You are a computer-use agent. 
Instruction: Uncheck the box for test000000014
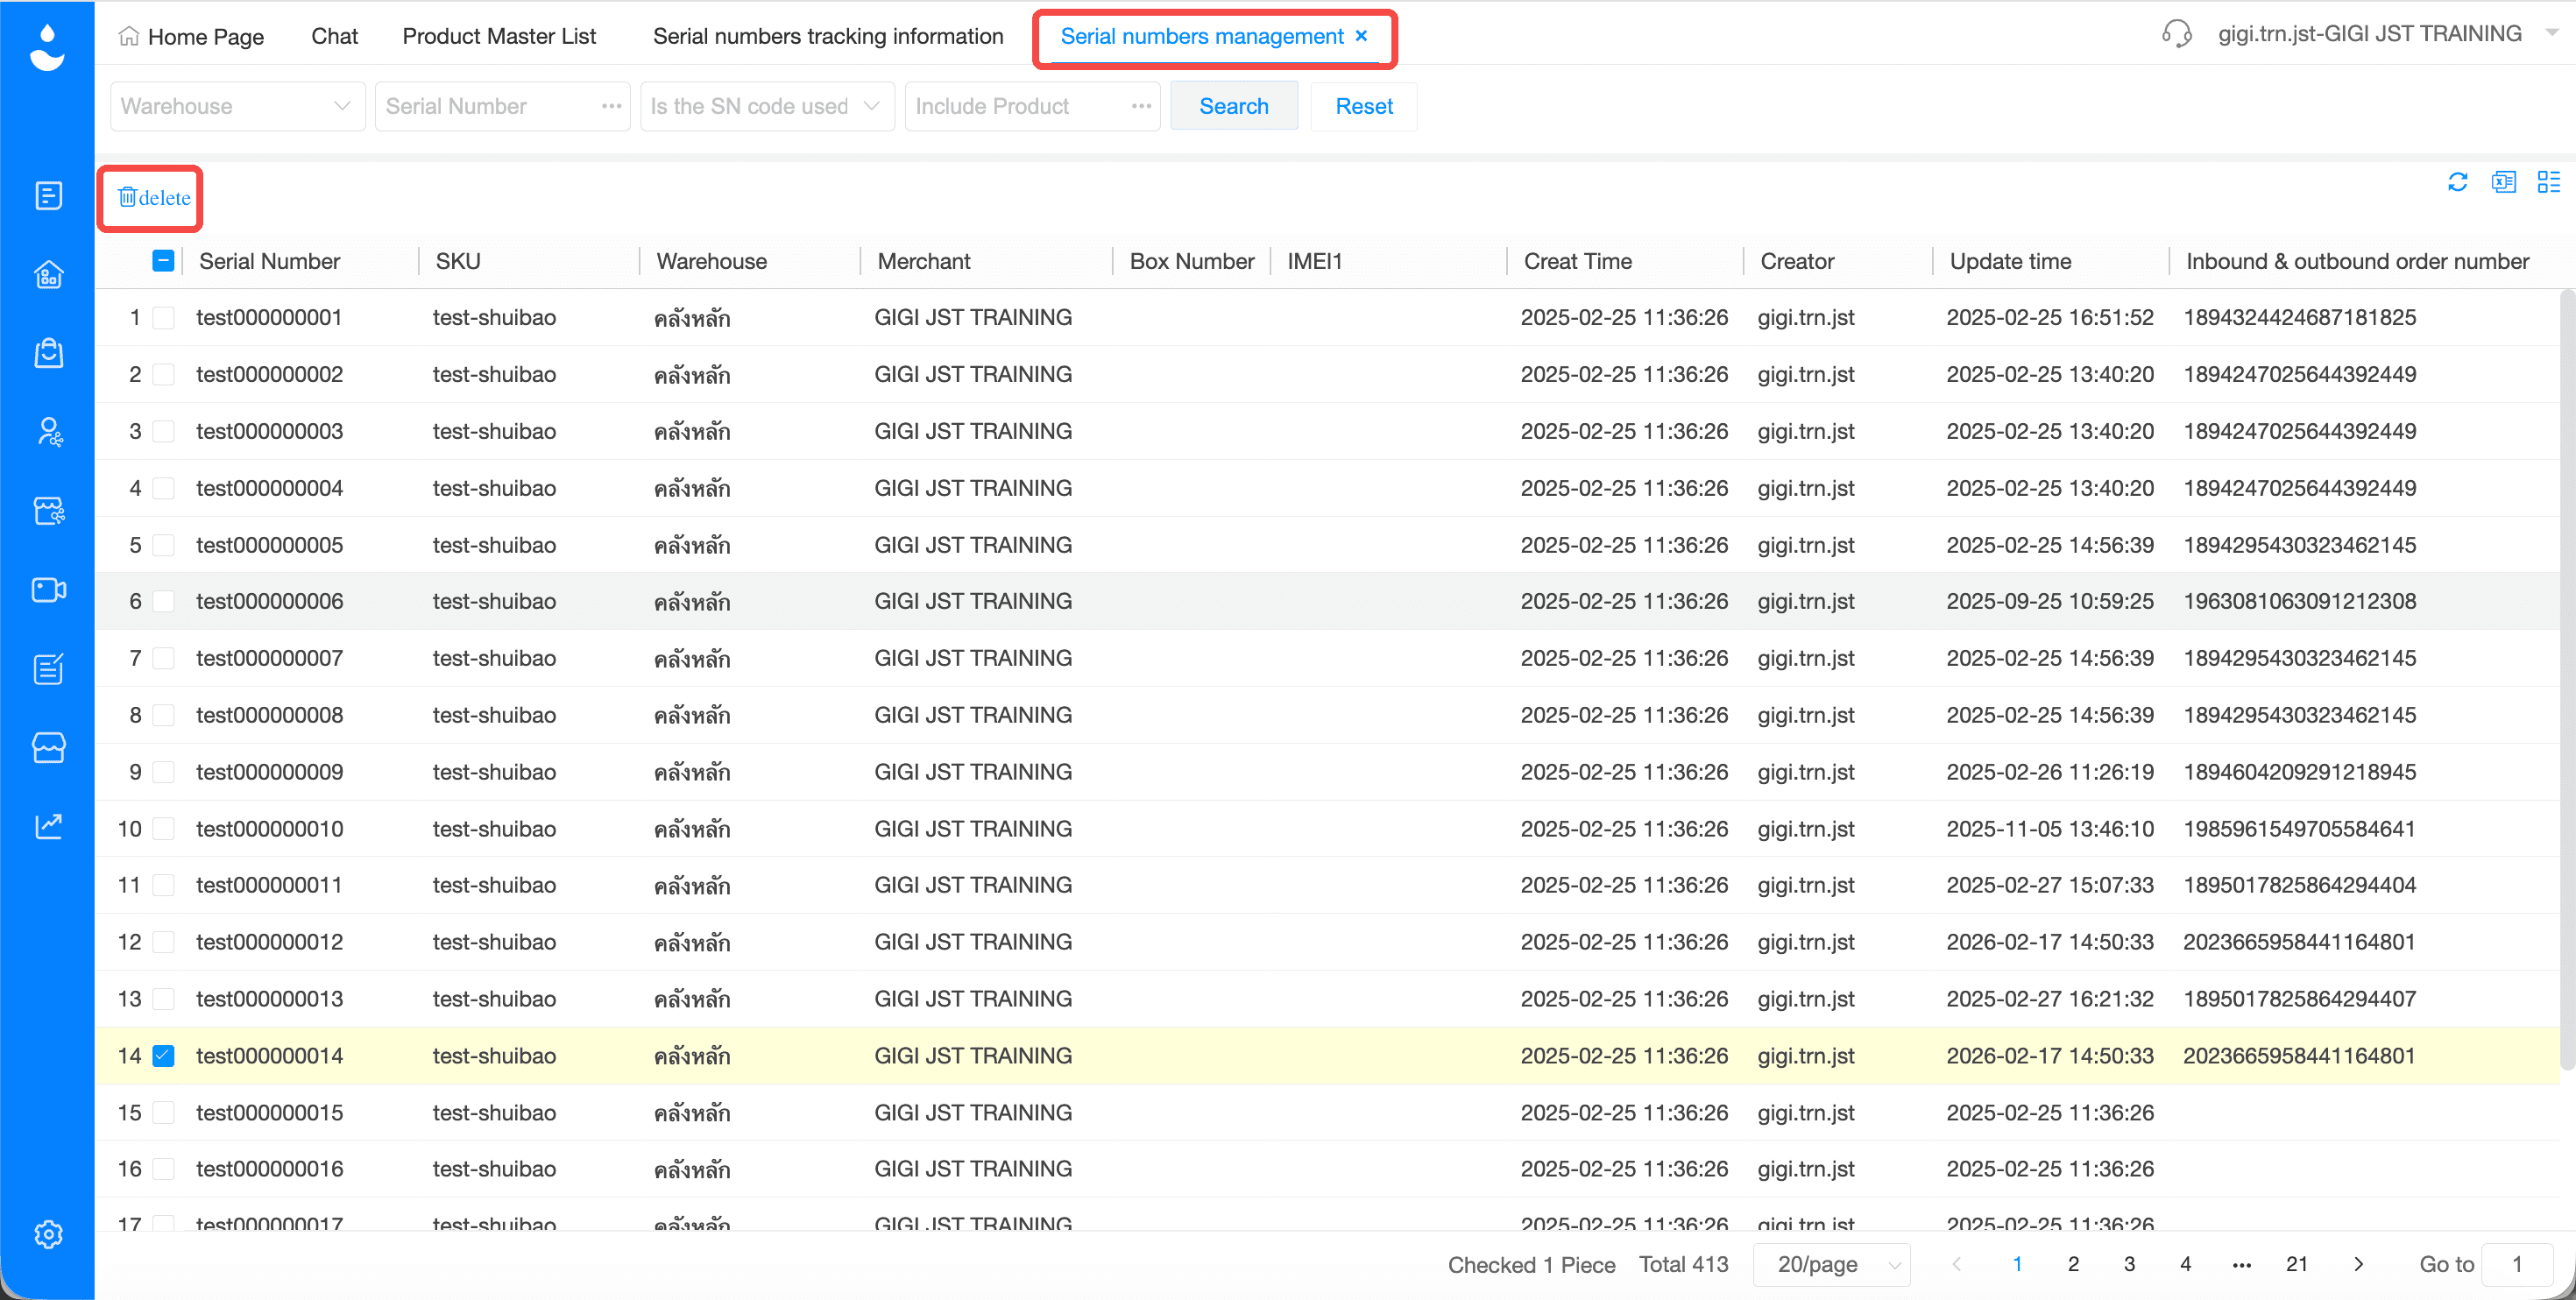[163, 1056]
